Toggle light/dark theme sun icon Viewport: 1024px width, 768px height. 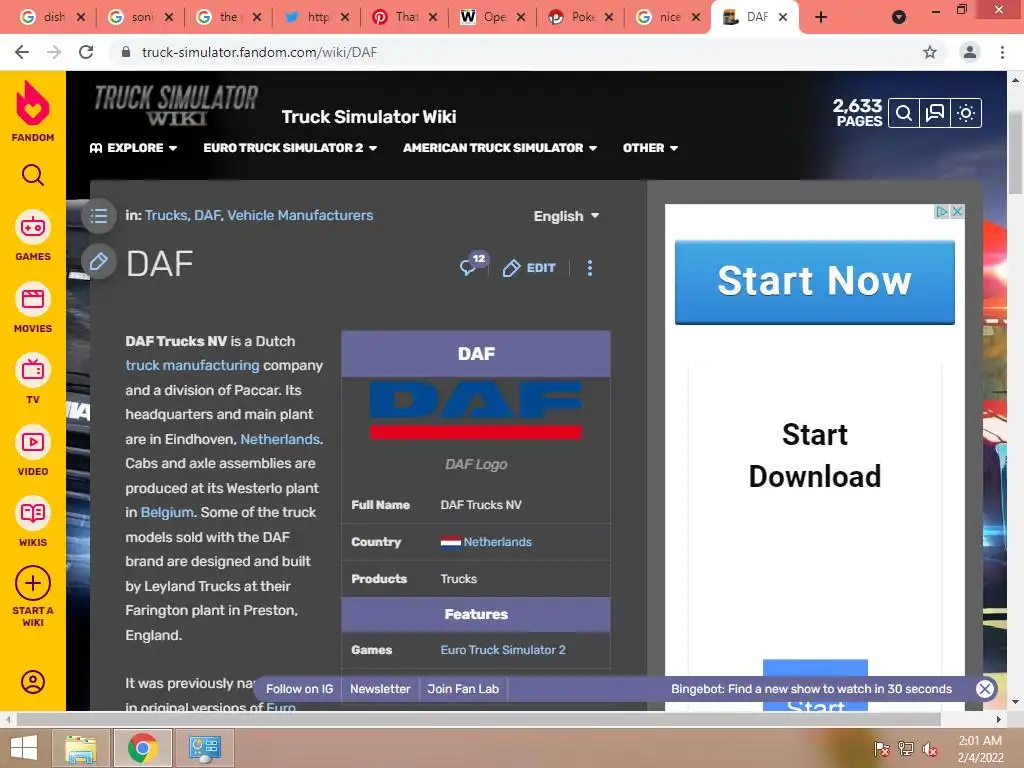tap(966, 114)
